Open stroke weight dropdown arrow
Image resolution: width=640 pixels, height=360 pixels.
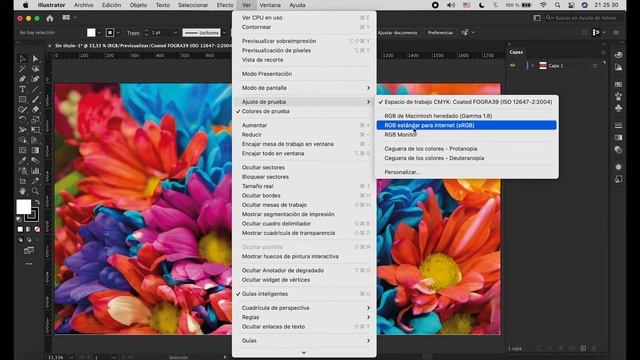point(176,33)
